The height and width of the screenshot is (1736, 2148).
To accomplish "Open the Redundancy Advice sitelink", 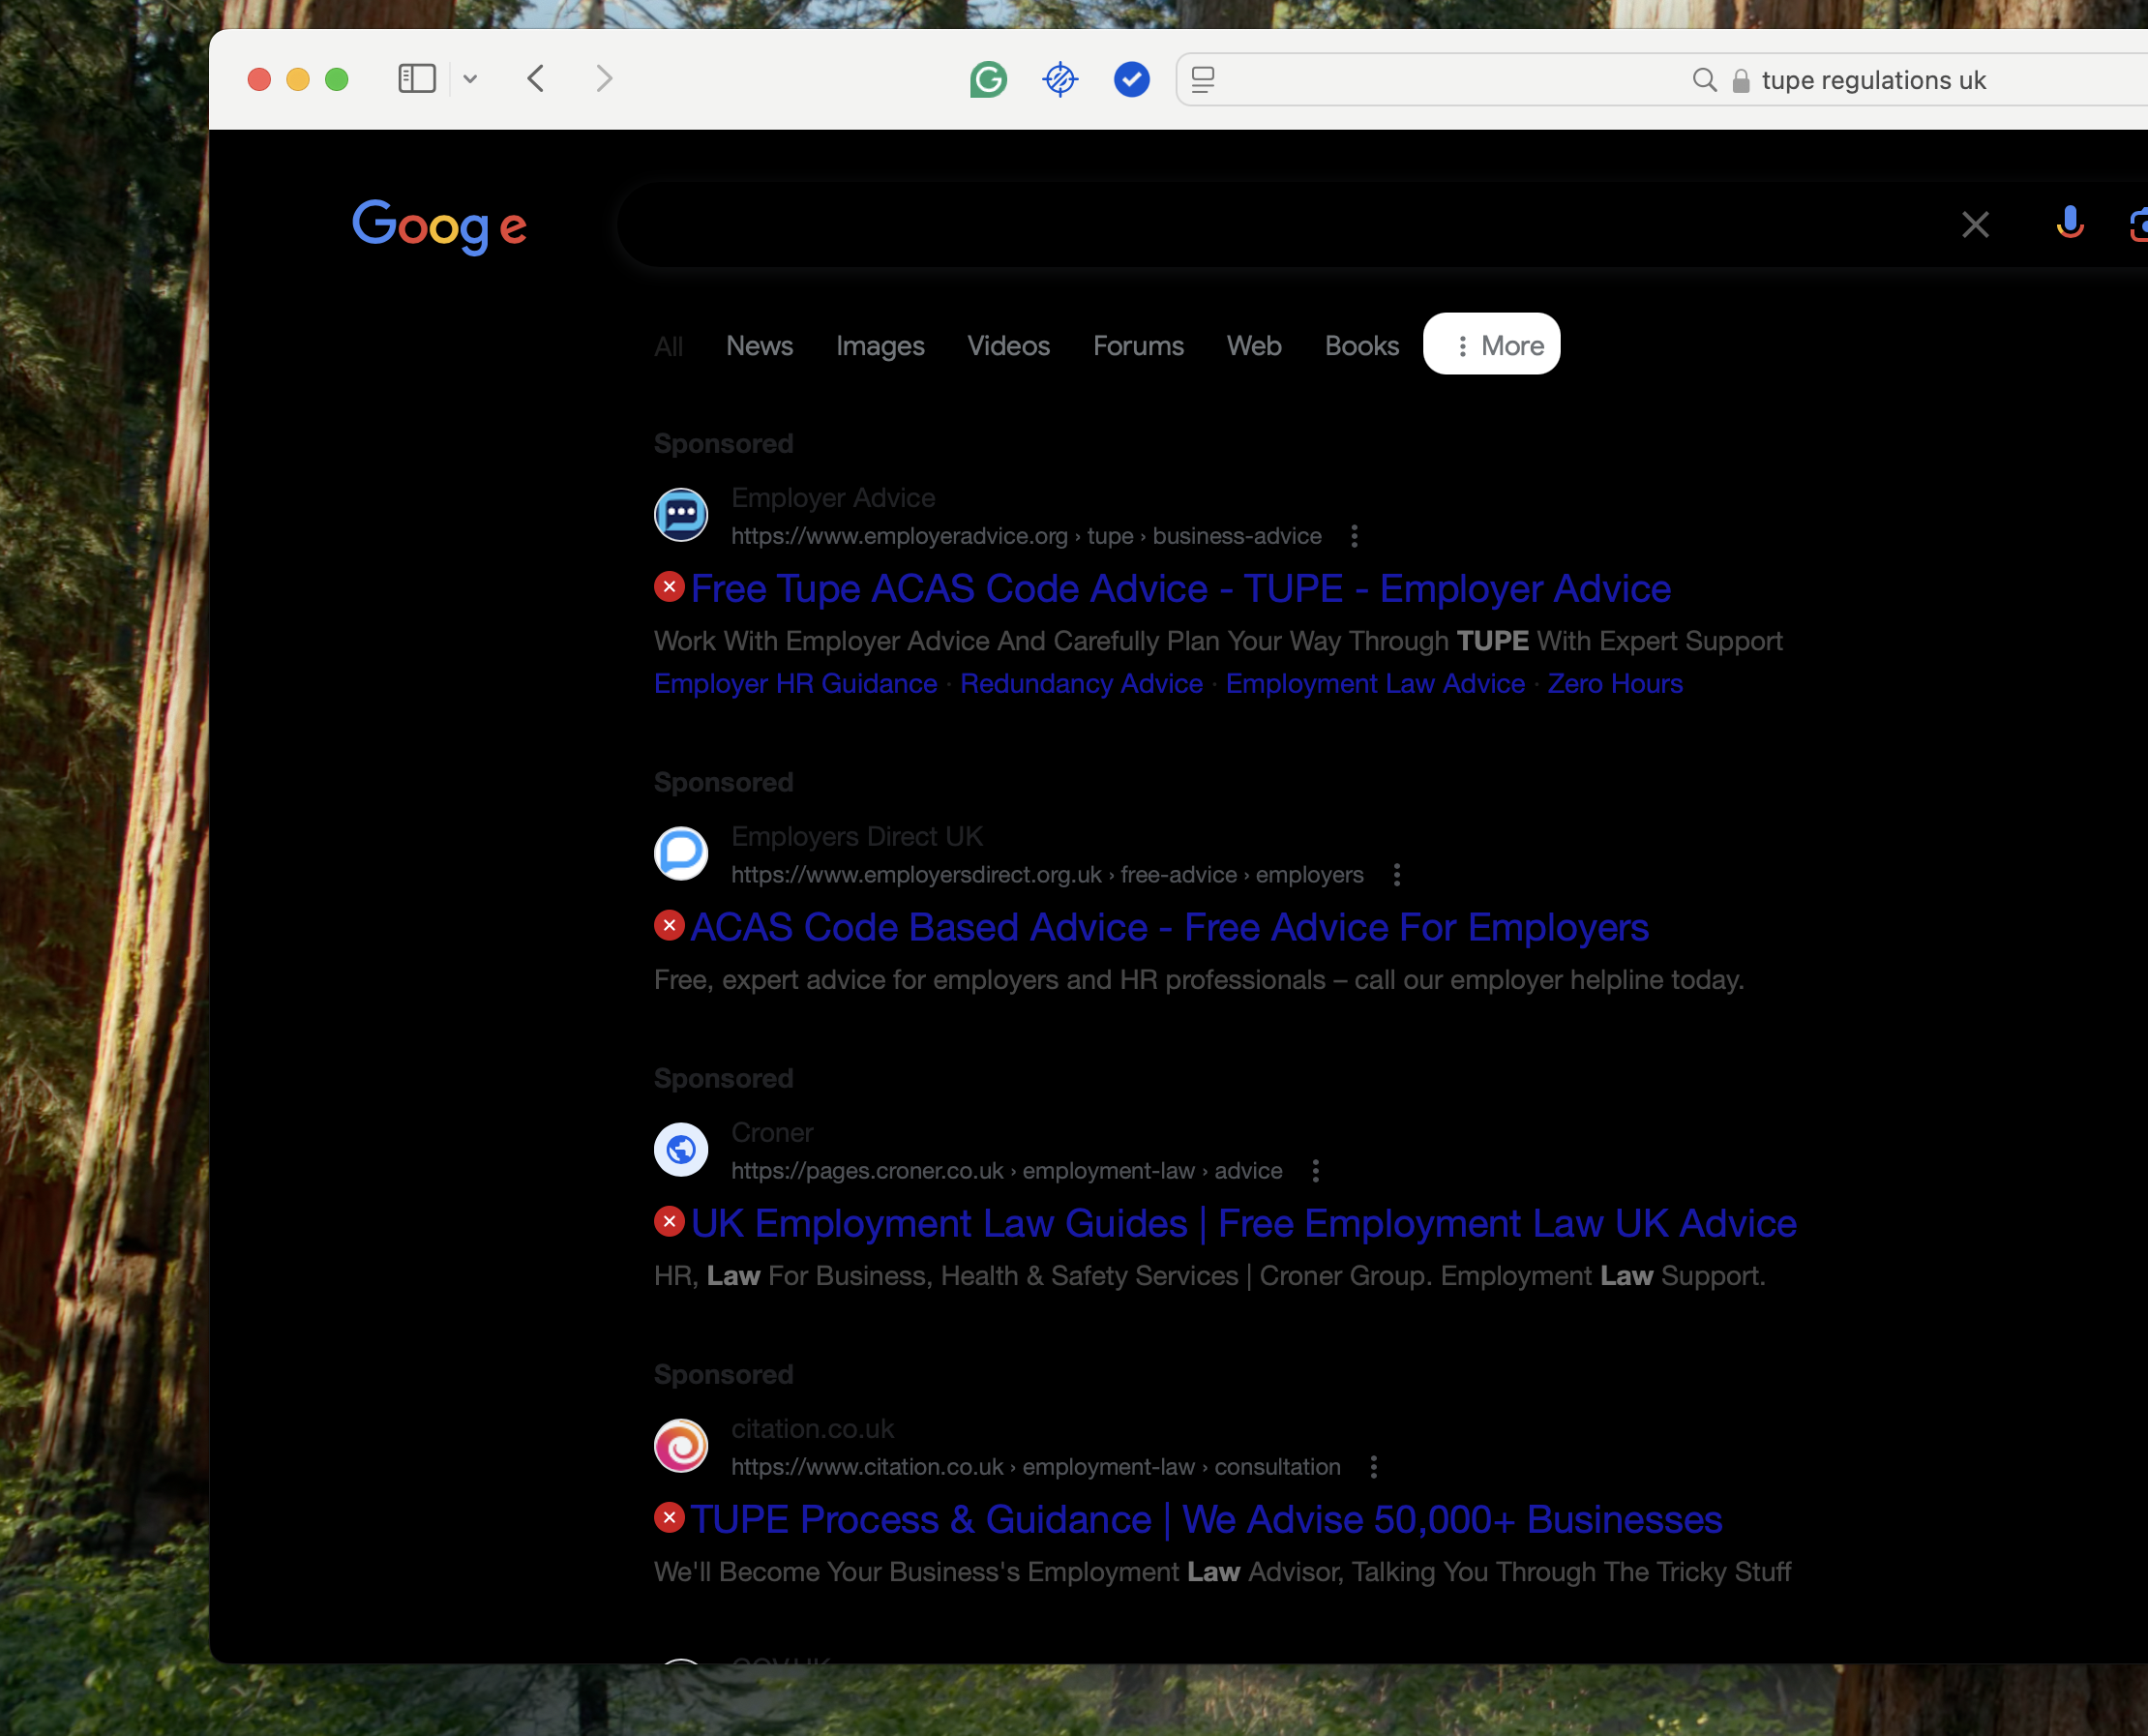I will point(1081,684).
